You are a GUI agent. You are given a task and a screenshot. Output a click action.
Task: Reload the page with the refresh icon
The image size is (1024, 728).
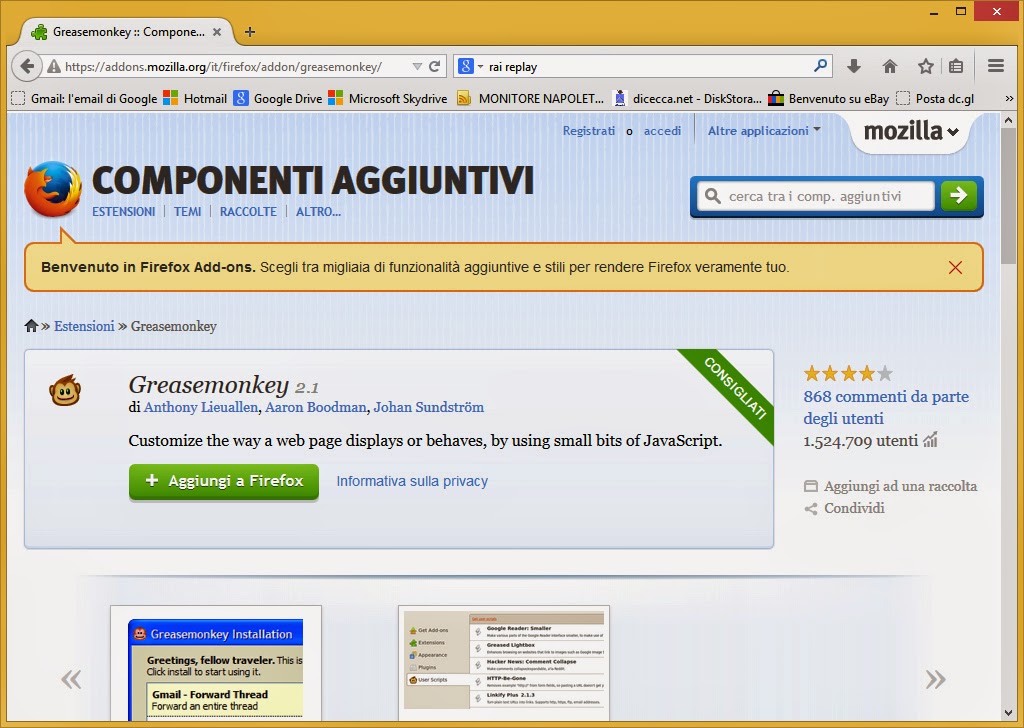coord(435,66)
